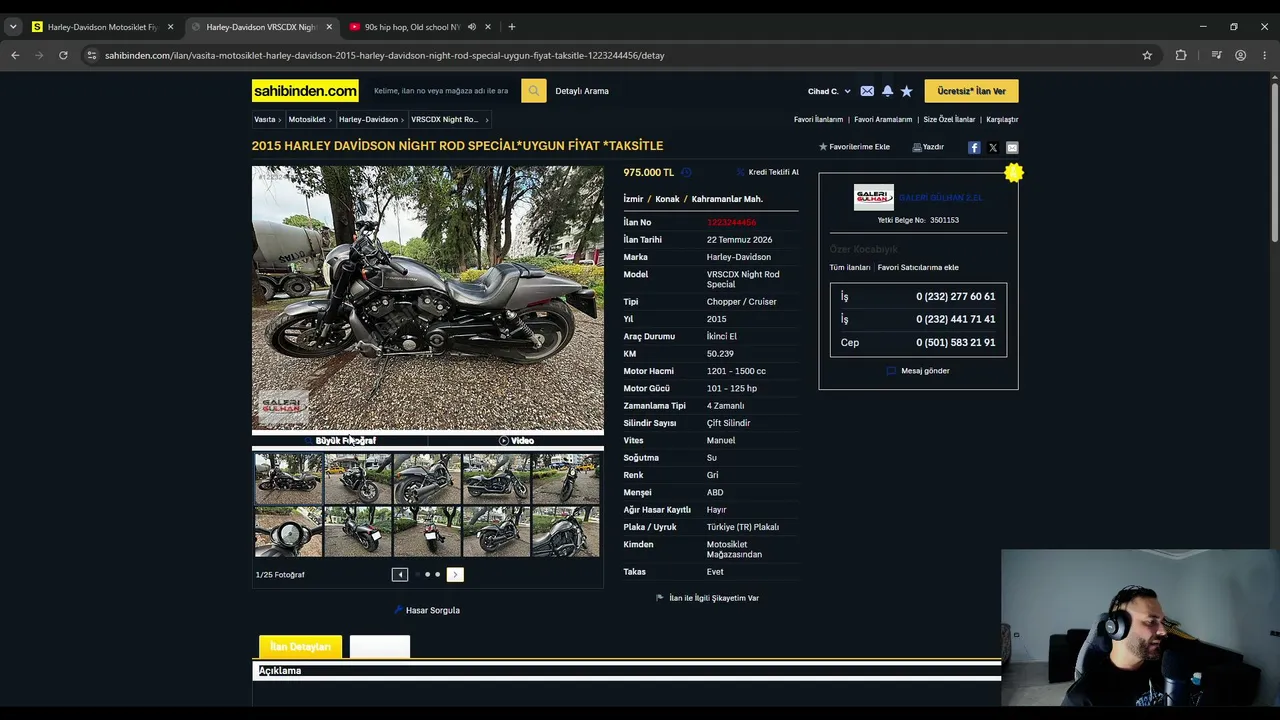This screenshot has width=1280, height=720.
Task: Expand the VRSCDX Night Rod breadcrumb
Action: tap(448, 119)
